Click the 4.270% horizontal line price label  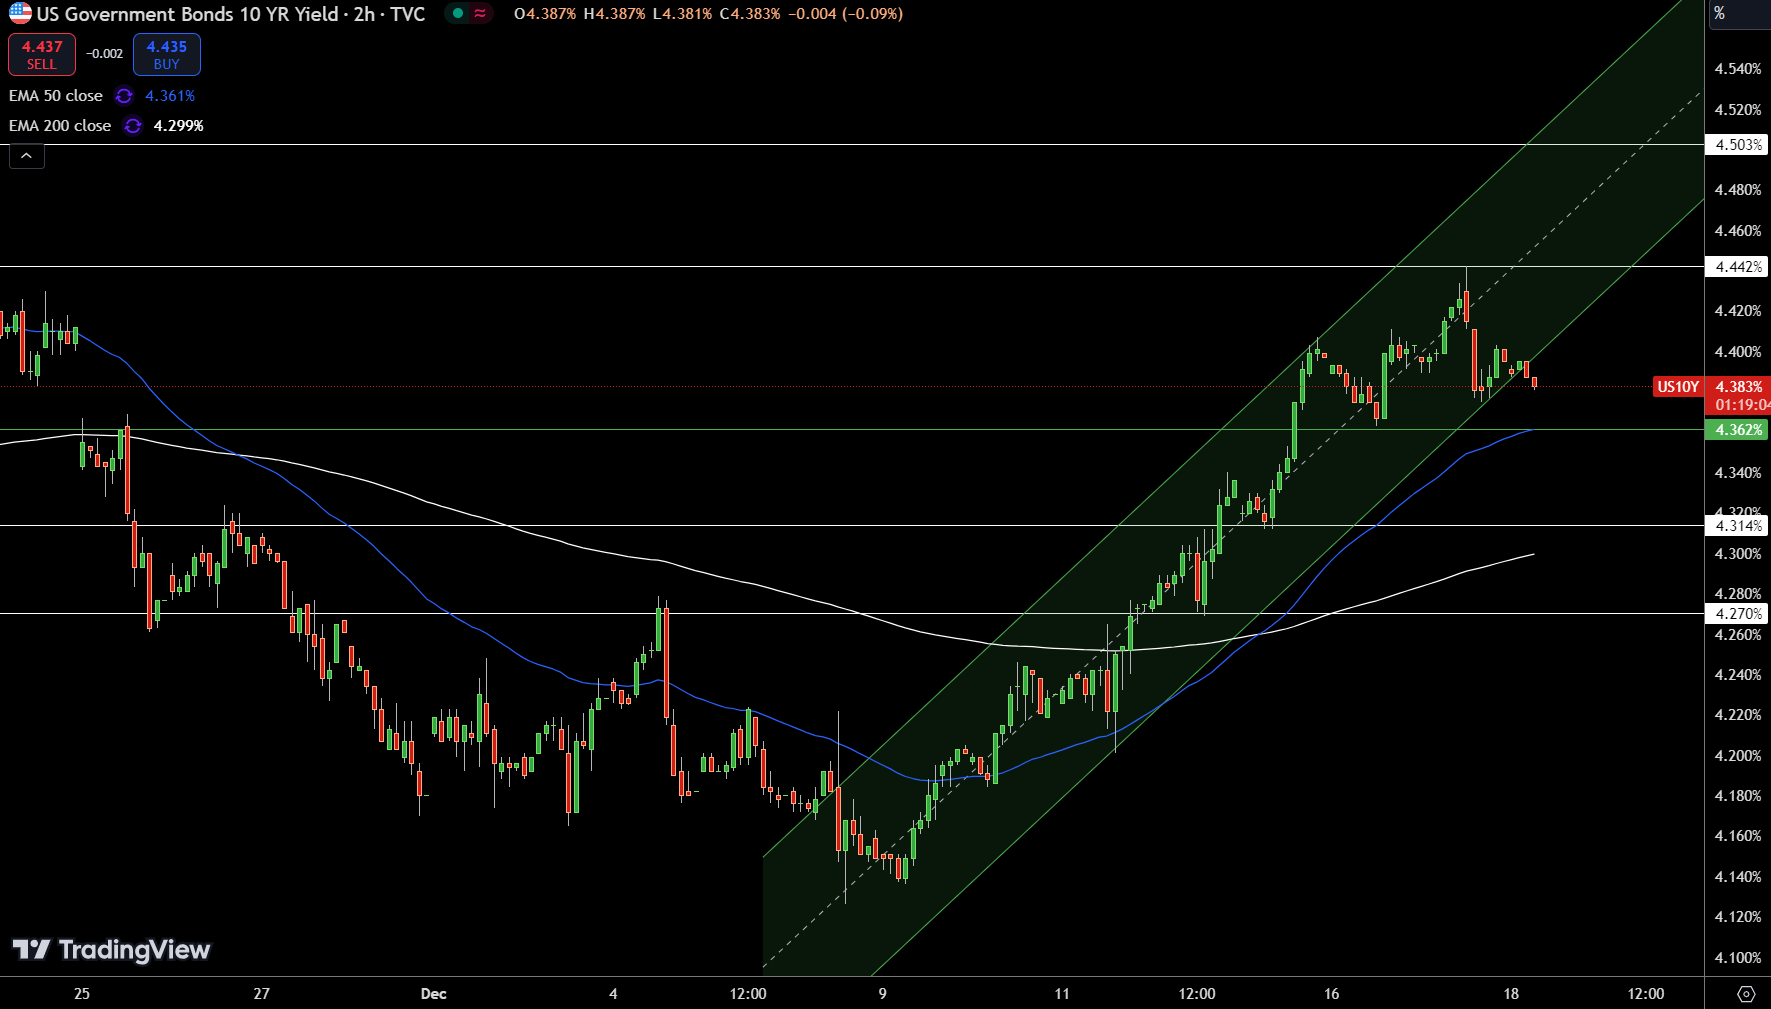1737,614
